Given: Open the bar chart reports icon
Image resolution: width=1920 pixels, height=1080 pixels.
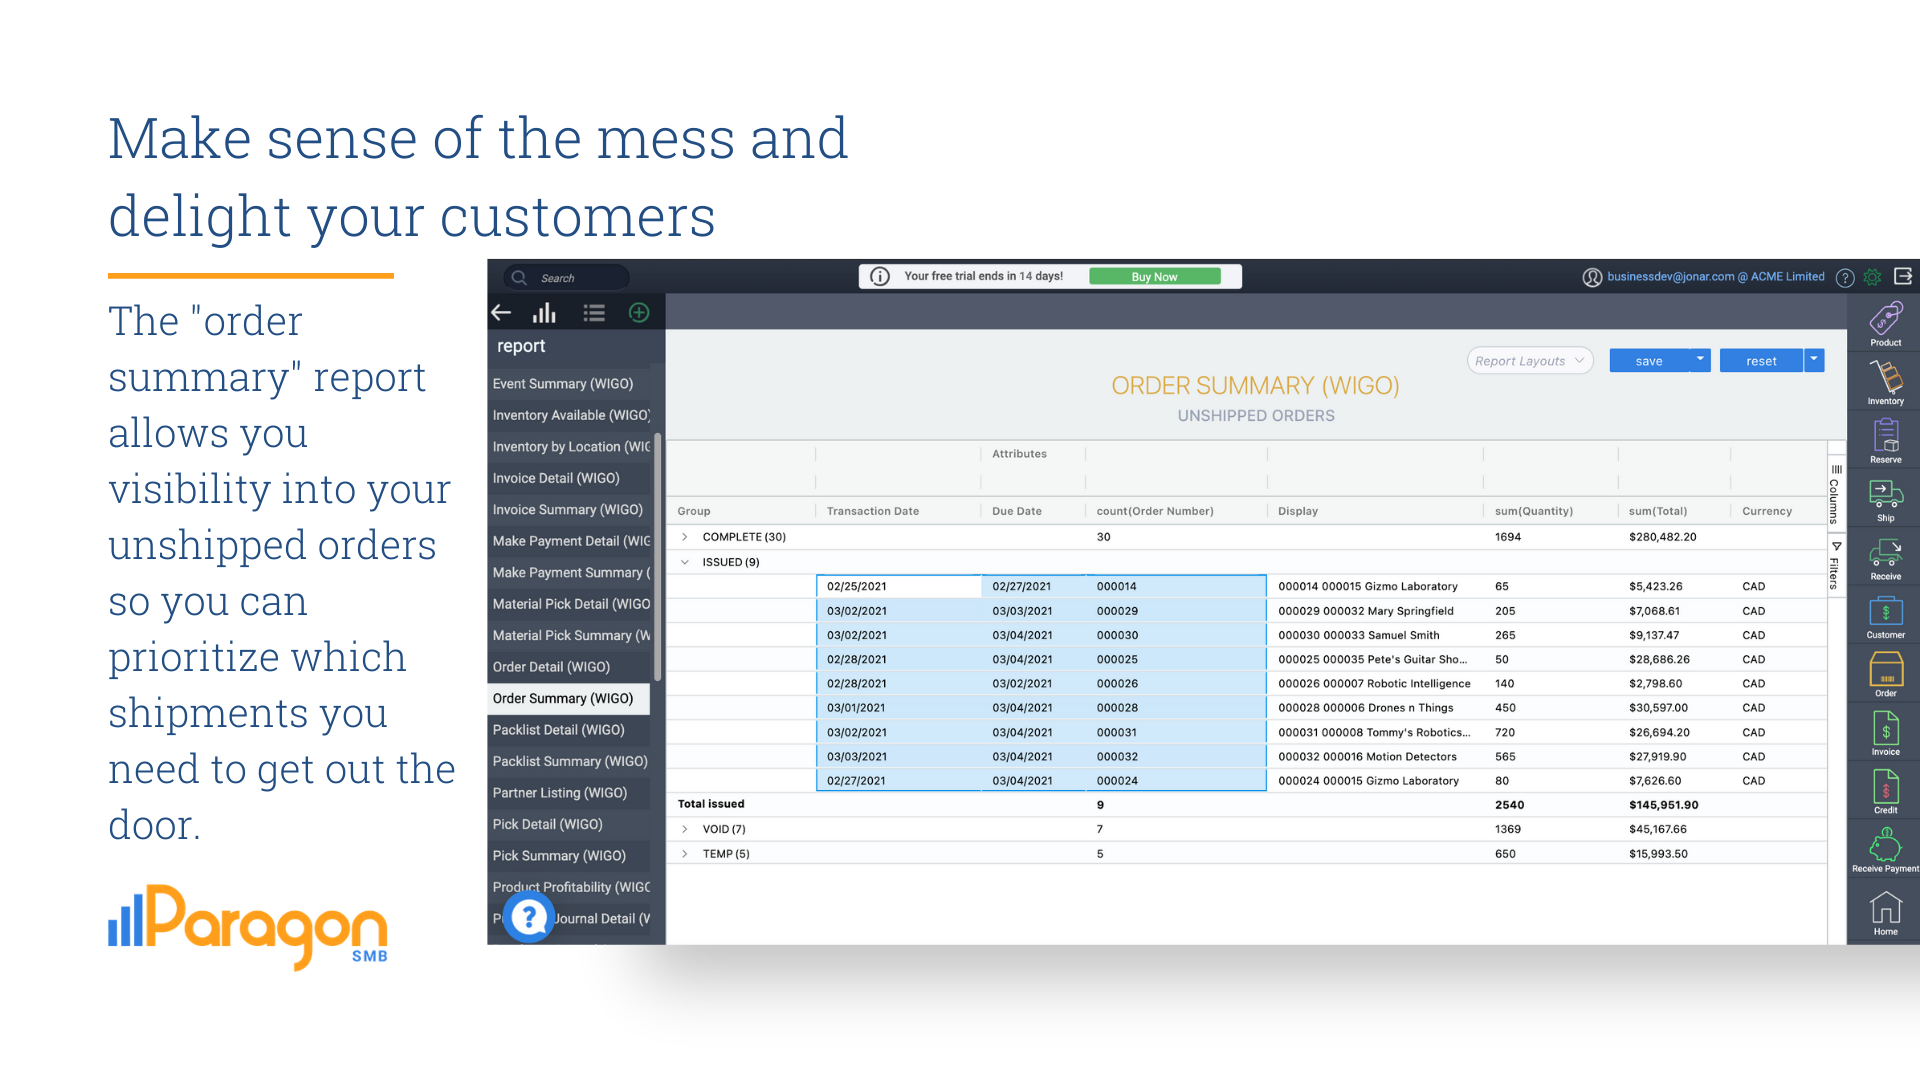Looking at the screenshot, I should (544, 313).
